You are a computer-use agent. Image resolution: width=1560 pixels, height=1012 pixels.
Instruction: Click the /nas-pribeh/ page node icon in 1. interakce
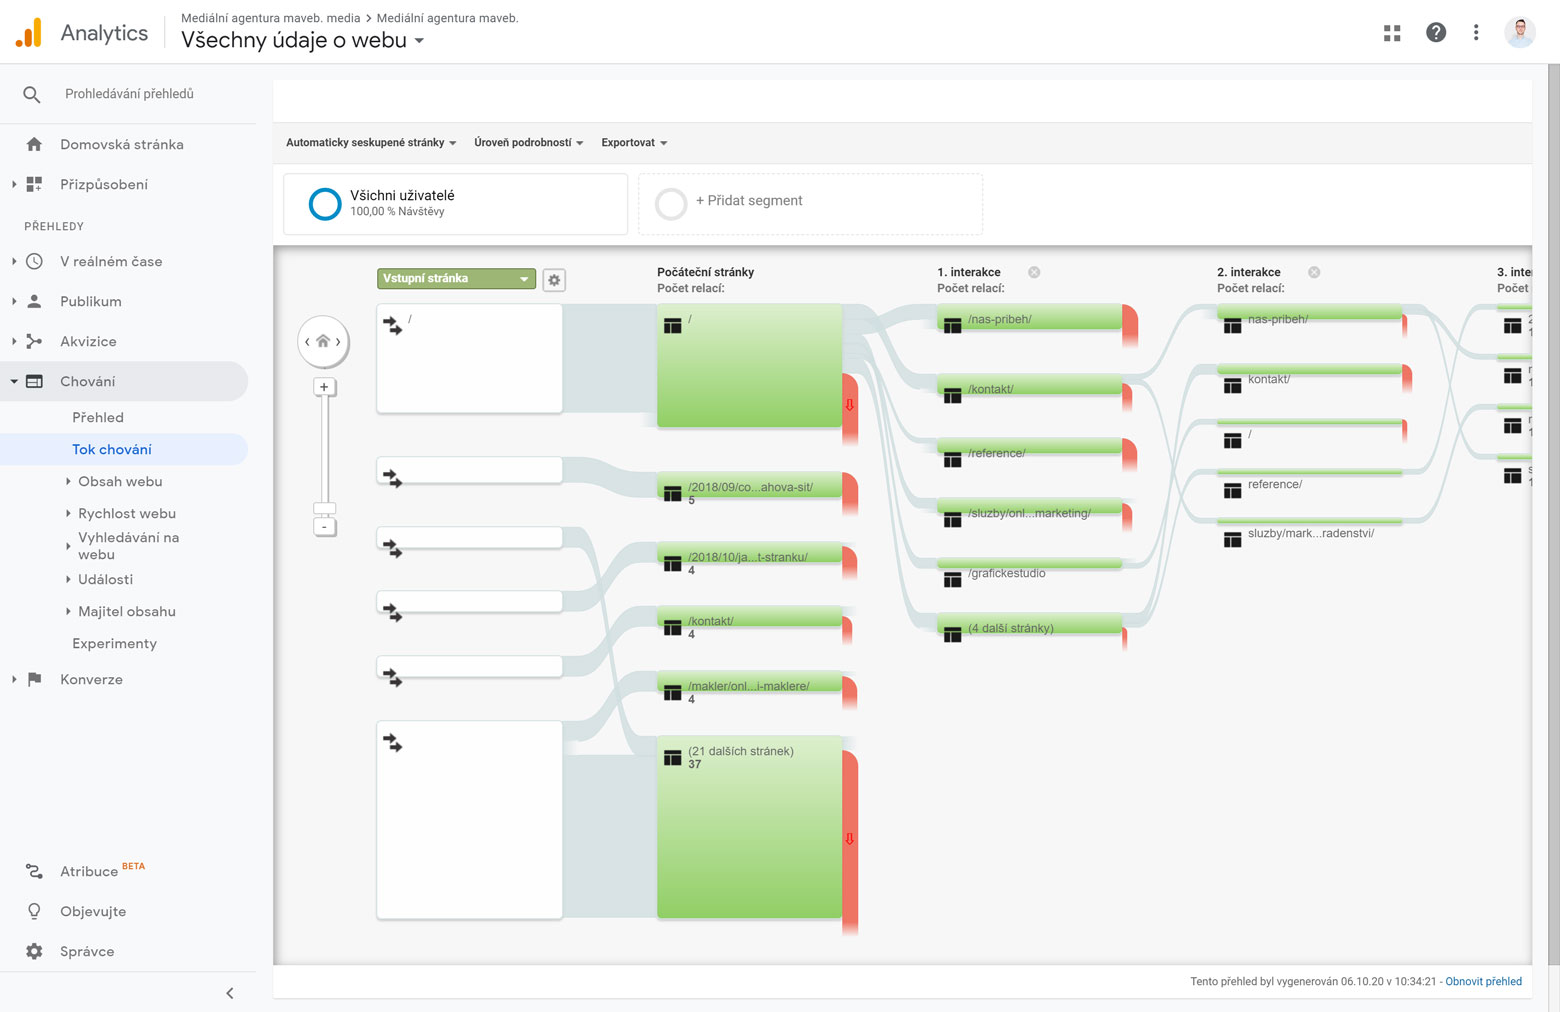coord(952,324)
